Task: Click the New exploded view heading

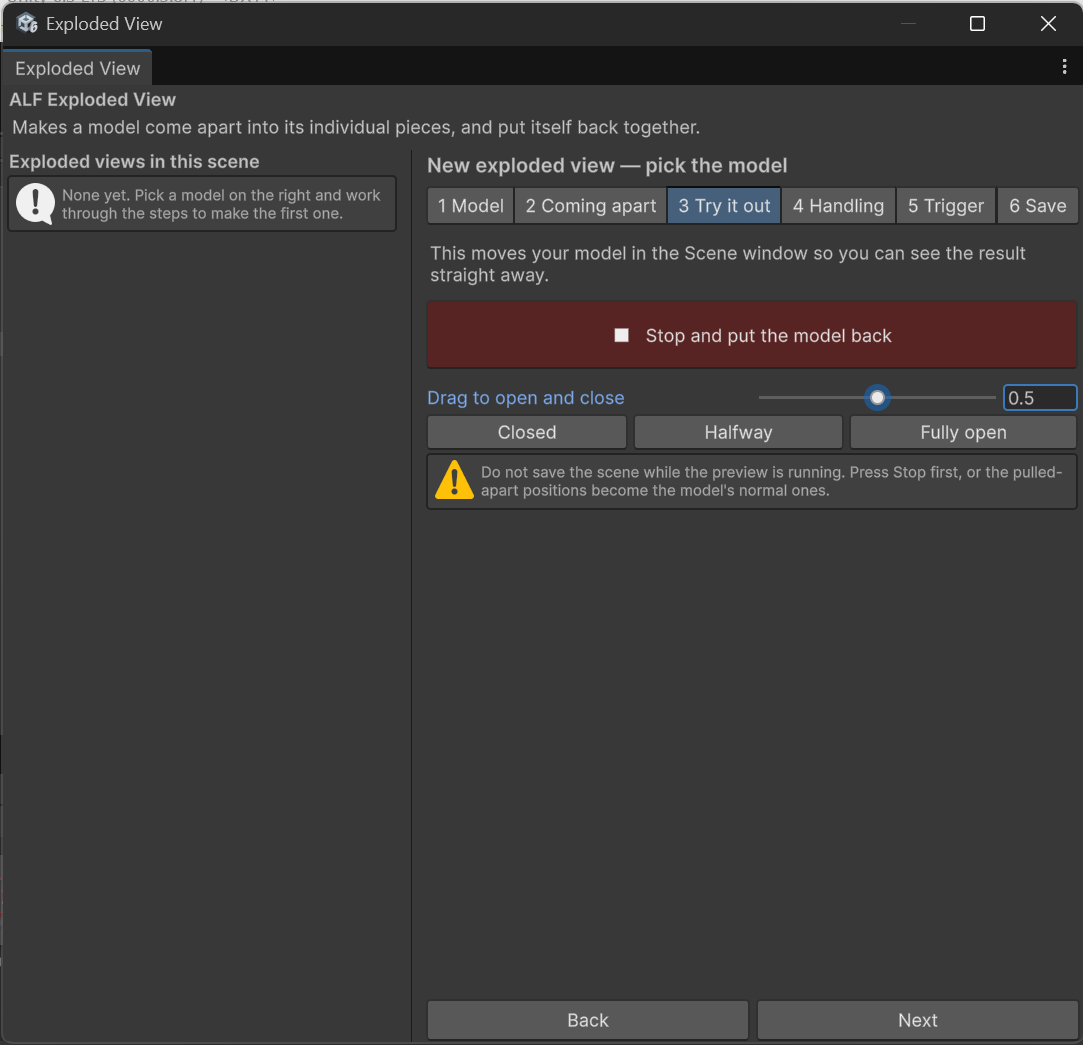Action: (x=607, y=166)
